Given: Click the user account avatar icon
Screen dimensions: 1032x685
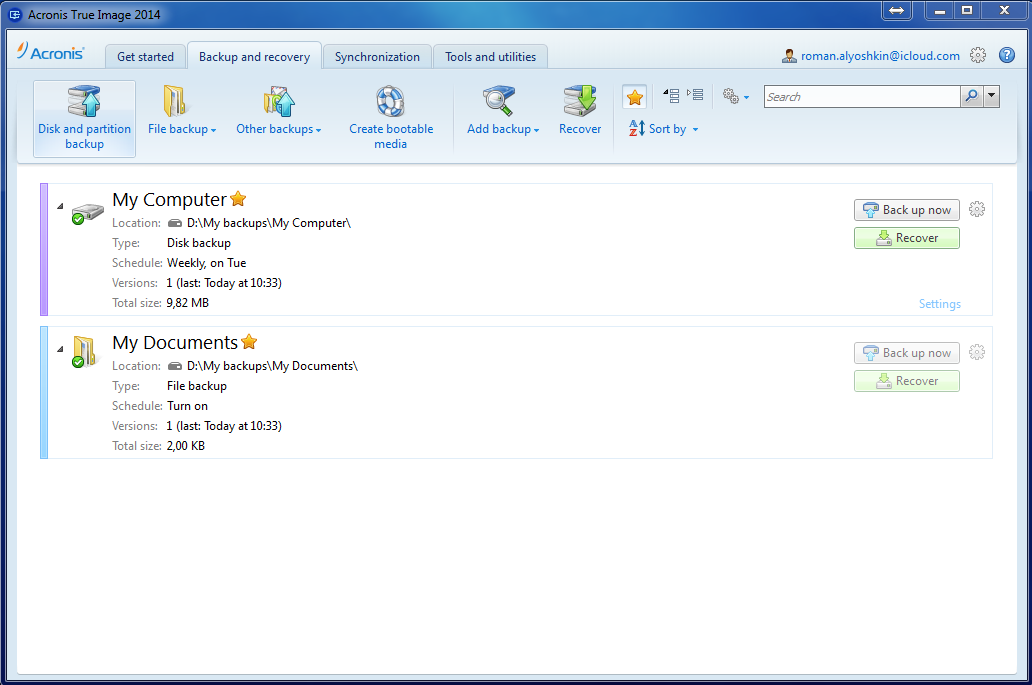Looking at the screenshot, I should (x=789, y=57).
